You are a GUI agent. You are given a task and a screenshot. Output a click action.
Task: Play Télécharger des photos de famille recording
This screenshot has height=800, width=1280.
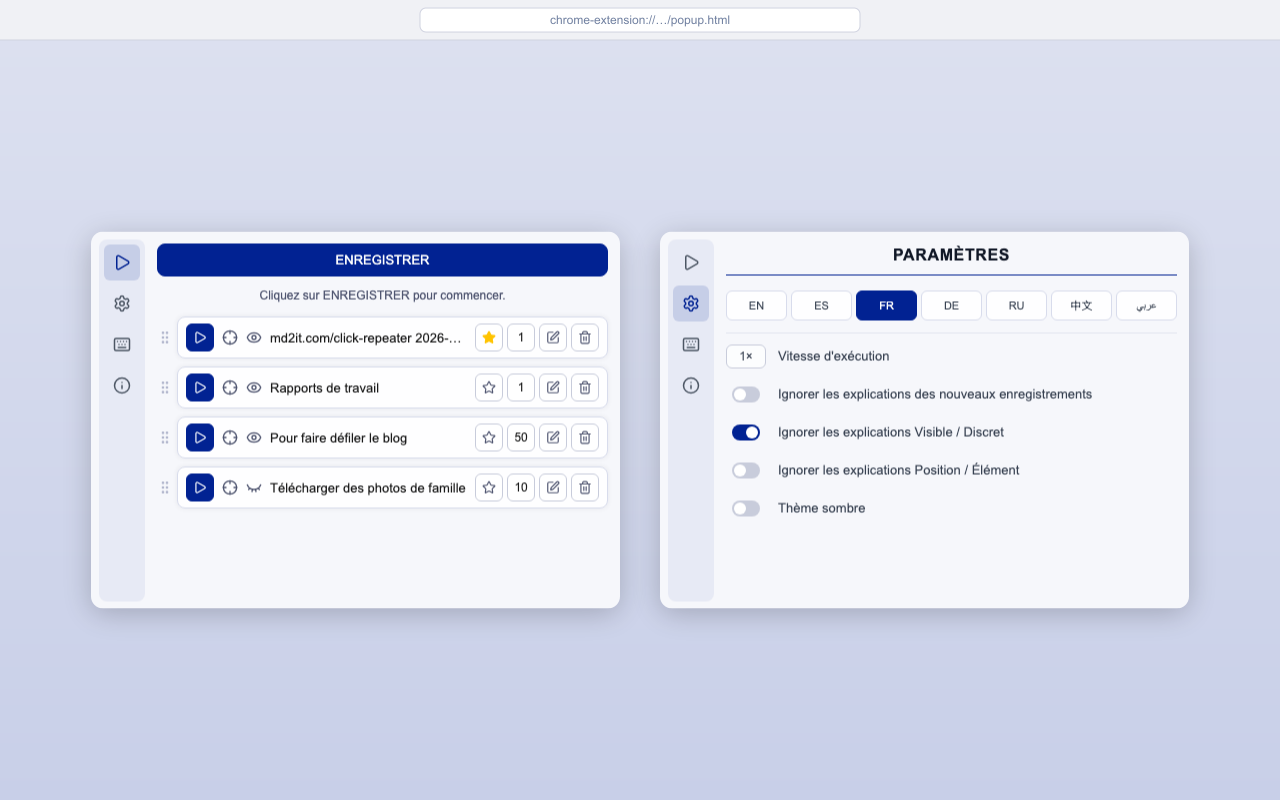point(200,488)
